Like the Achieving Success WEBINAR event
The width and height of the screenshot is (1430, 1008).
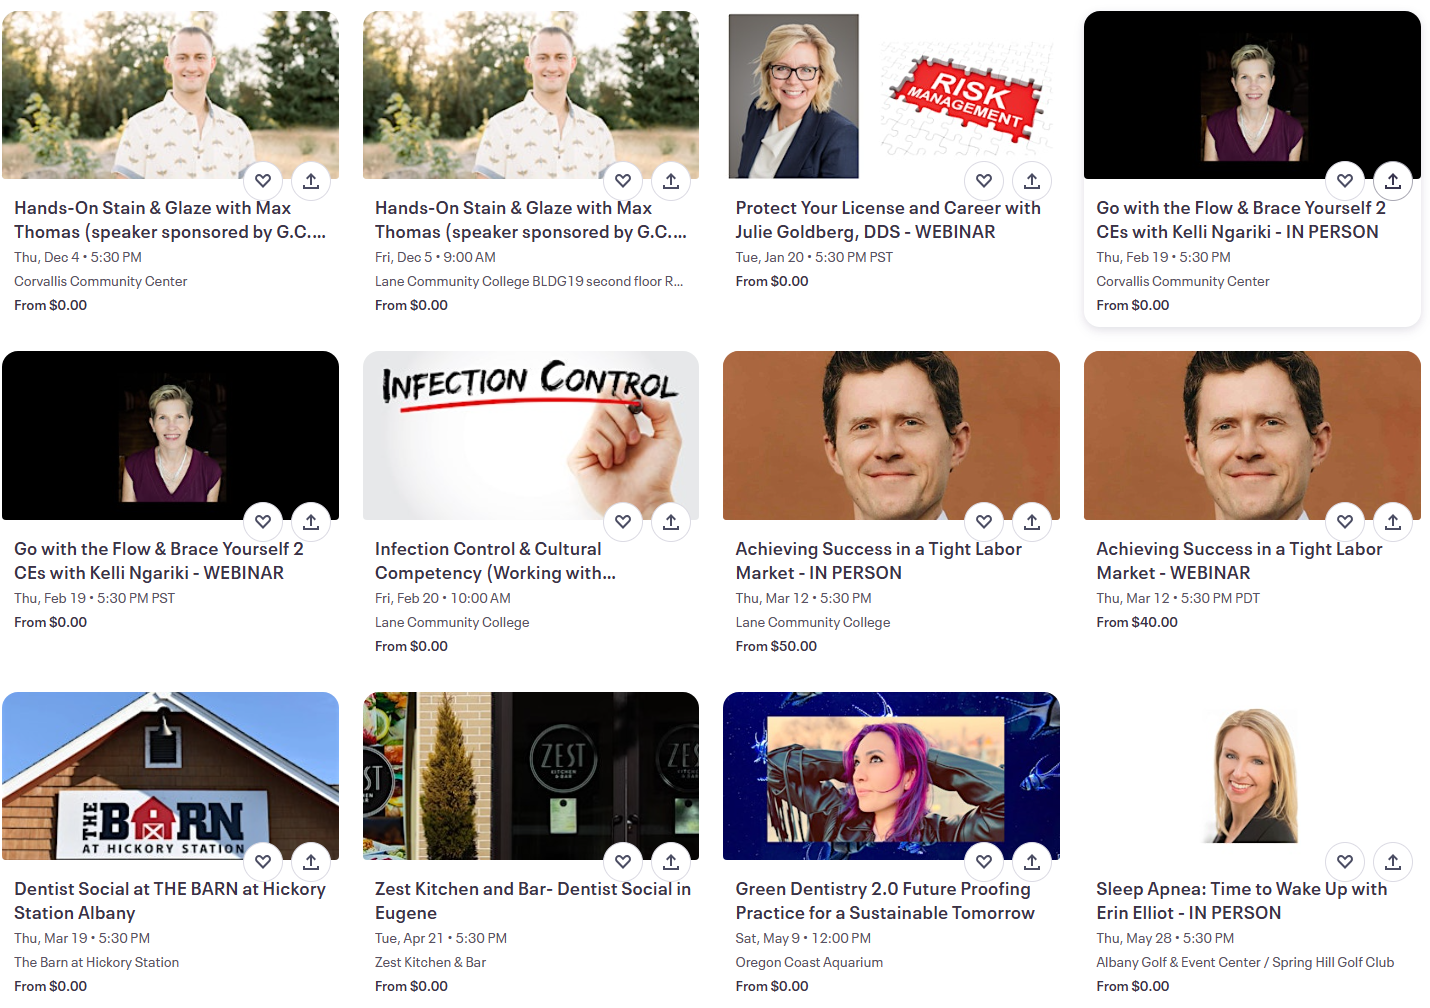click(1345, 522)
